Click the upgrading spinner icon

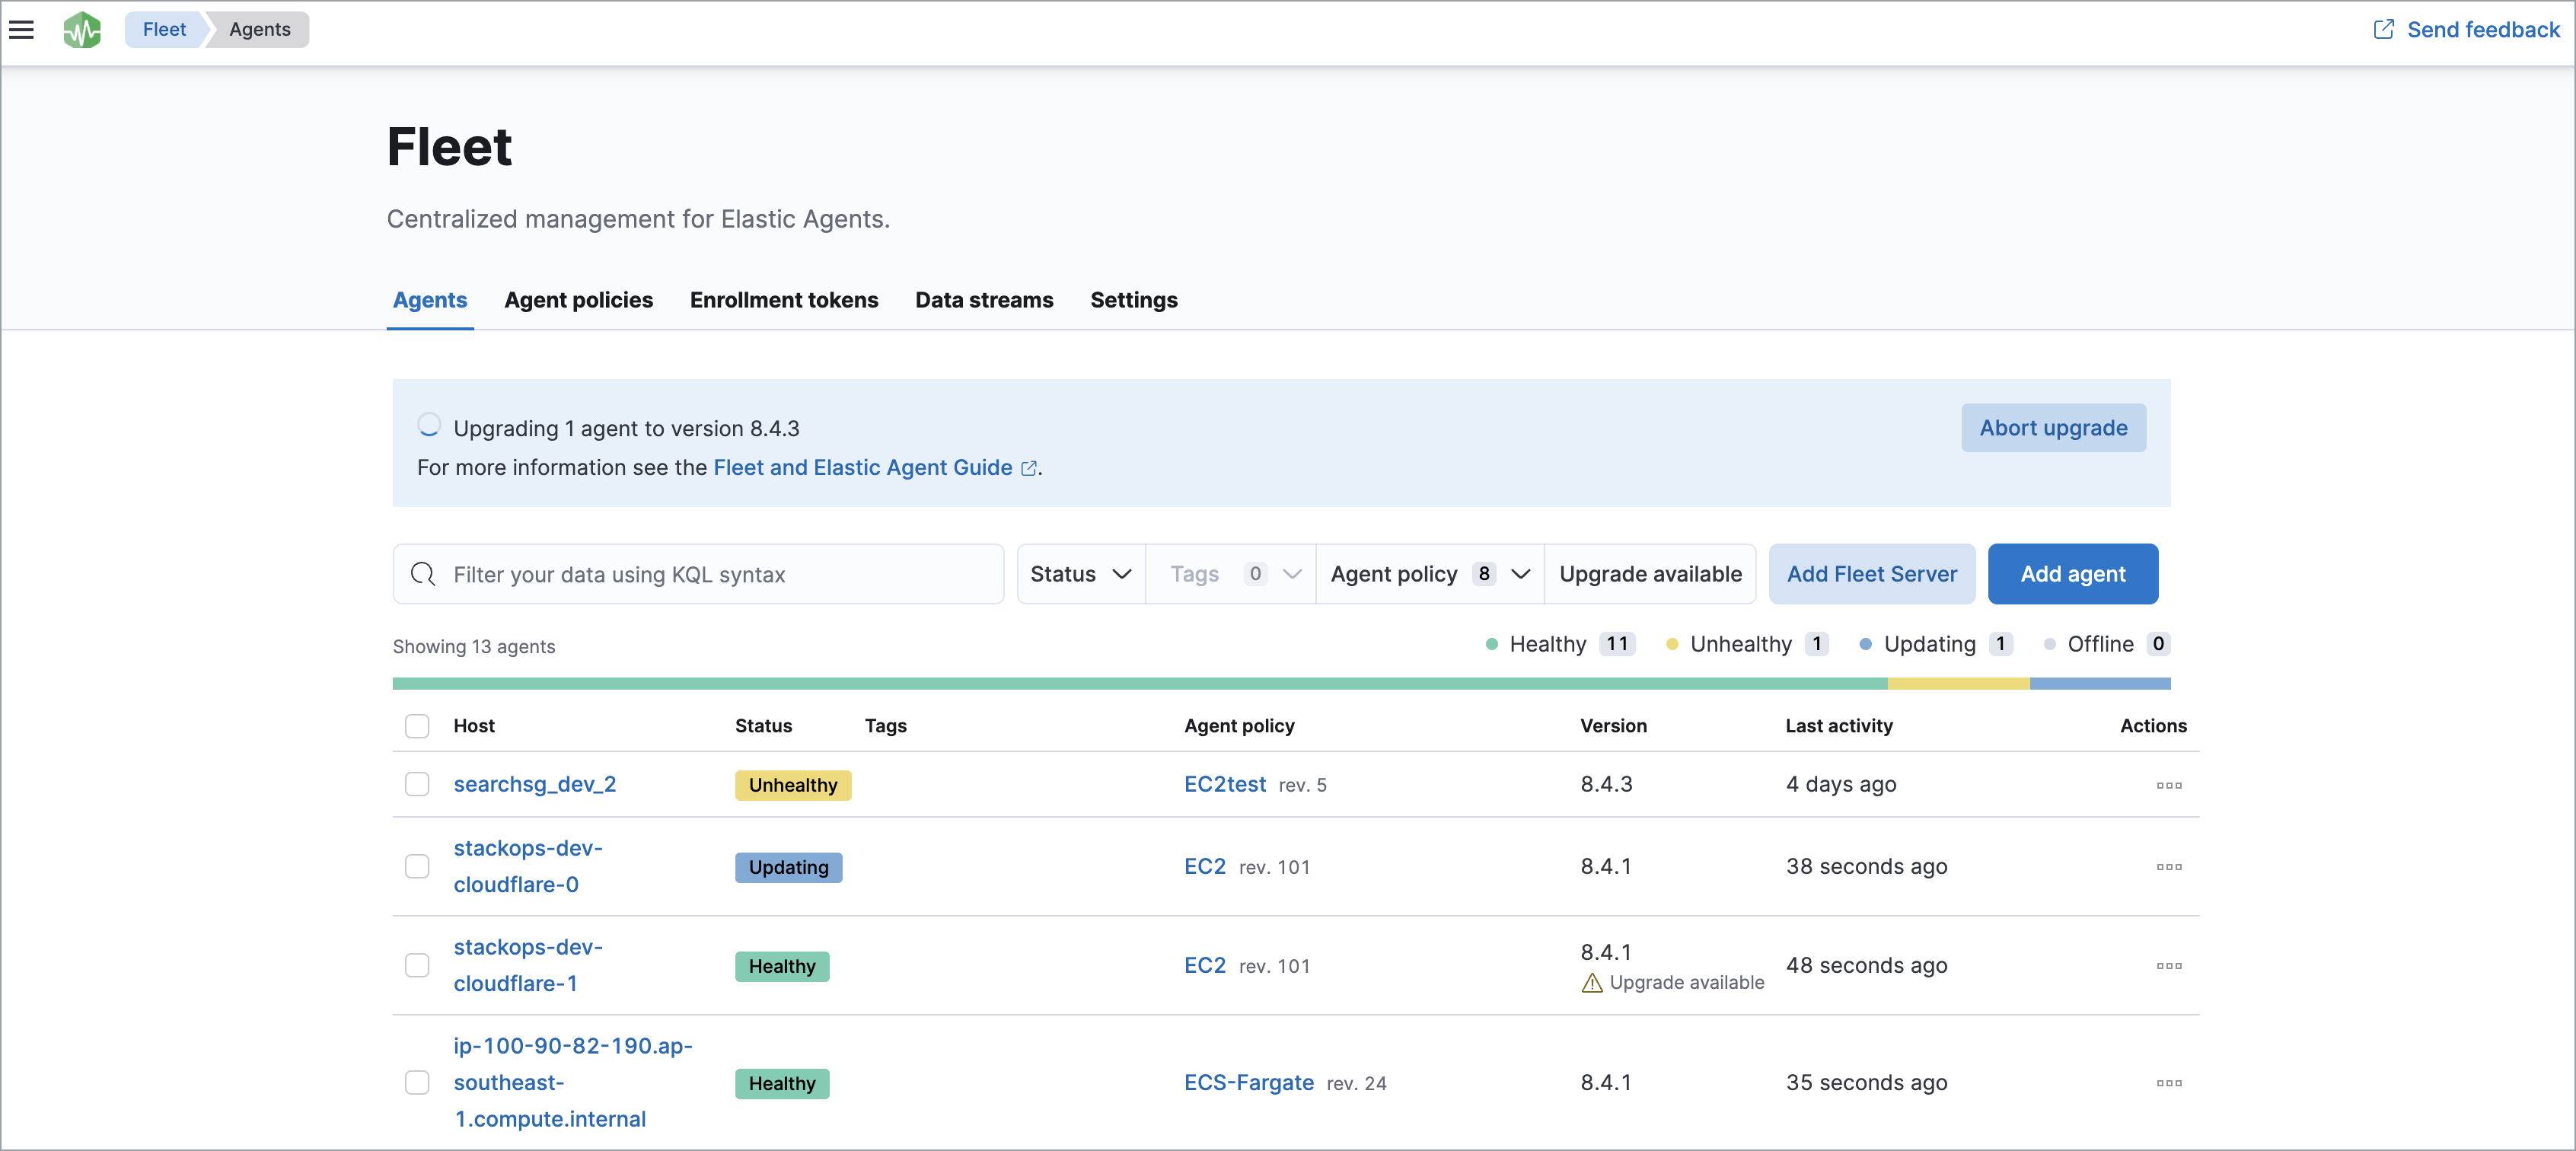point(429,426)
